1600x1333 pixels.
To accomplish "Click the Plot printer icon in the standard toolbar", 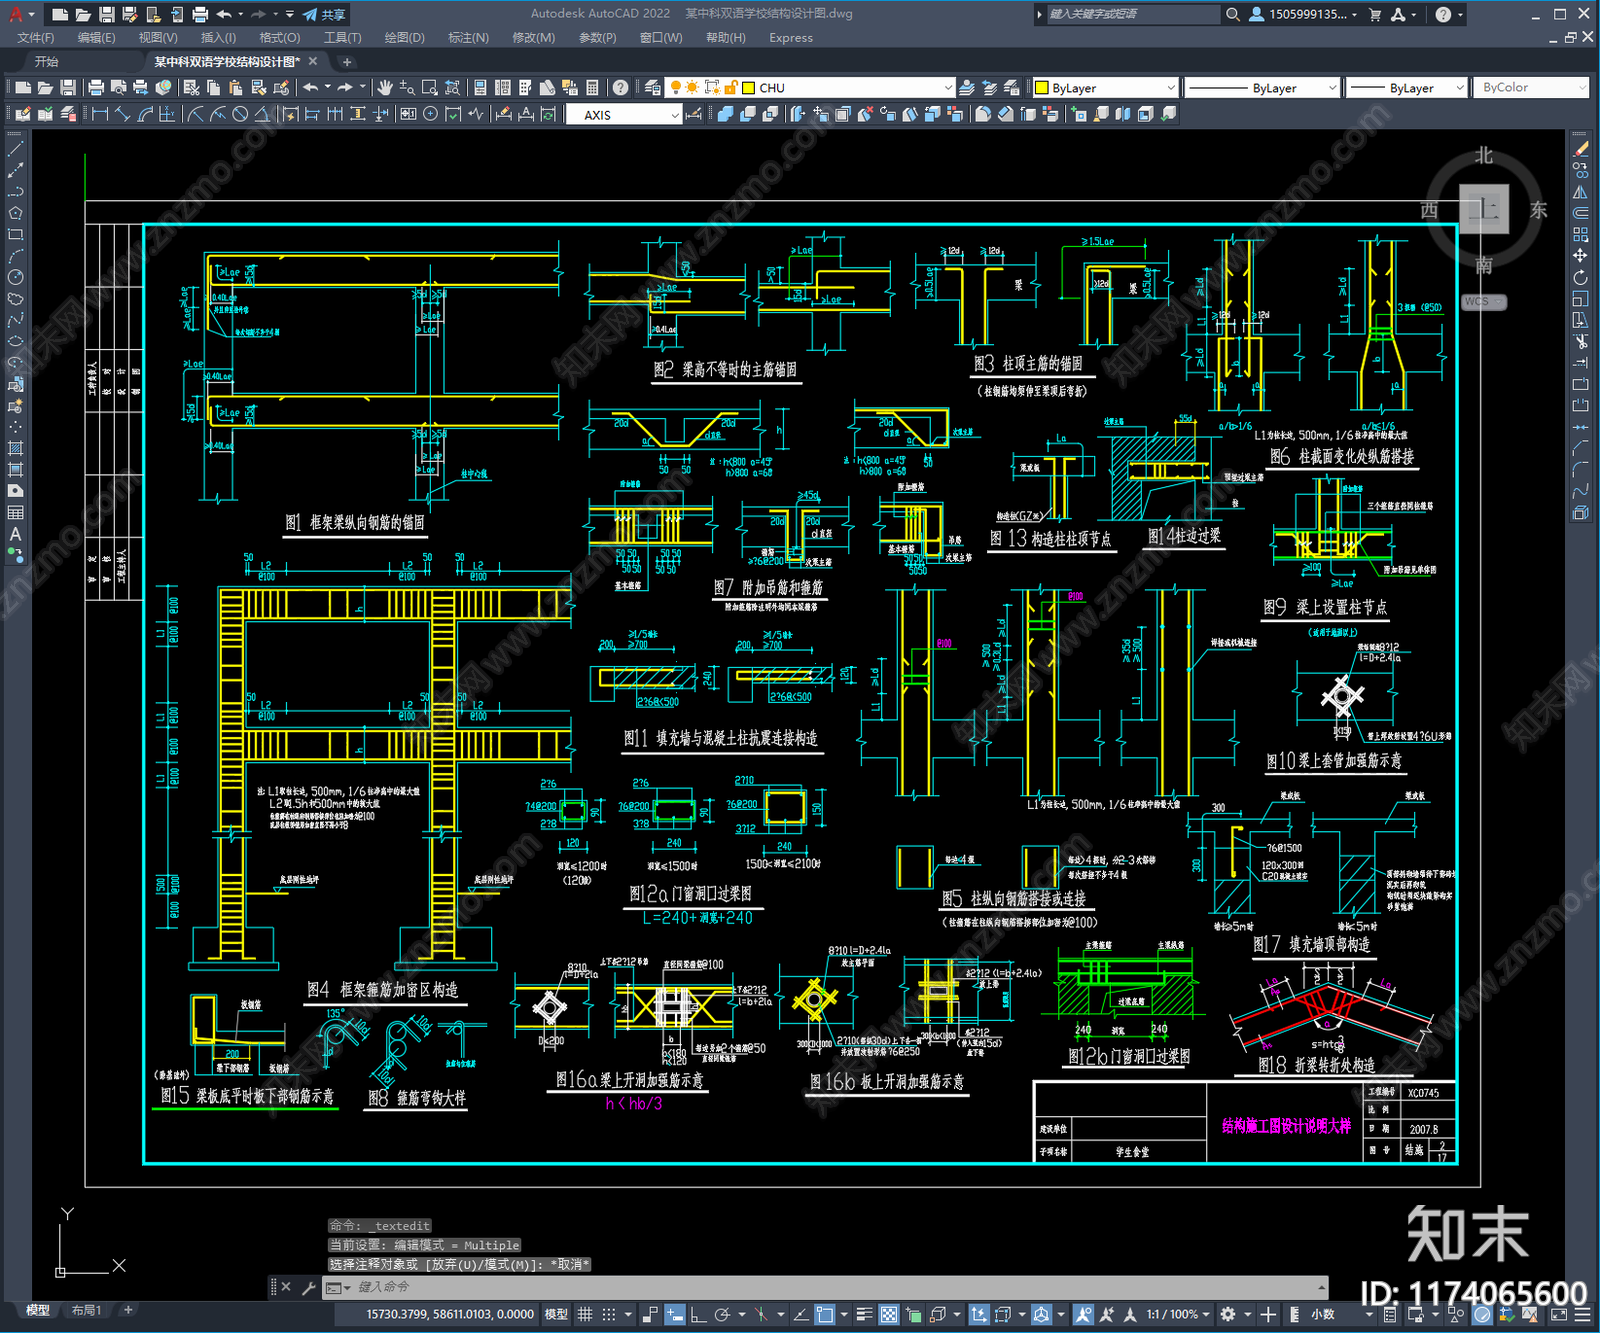I will click(x=97, y=88).
